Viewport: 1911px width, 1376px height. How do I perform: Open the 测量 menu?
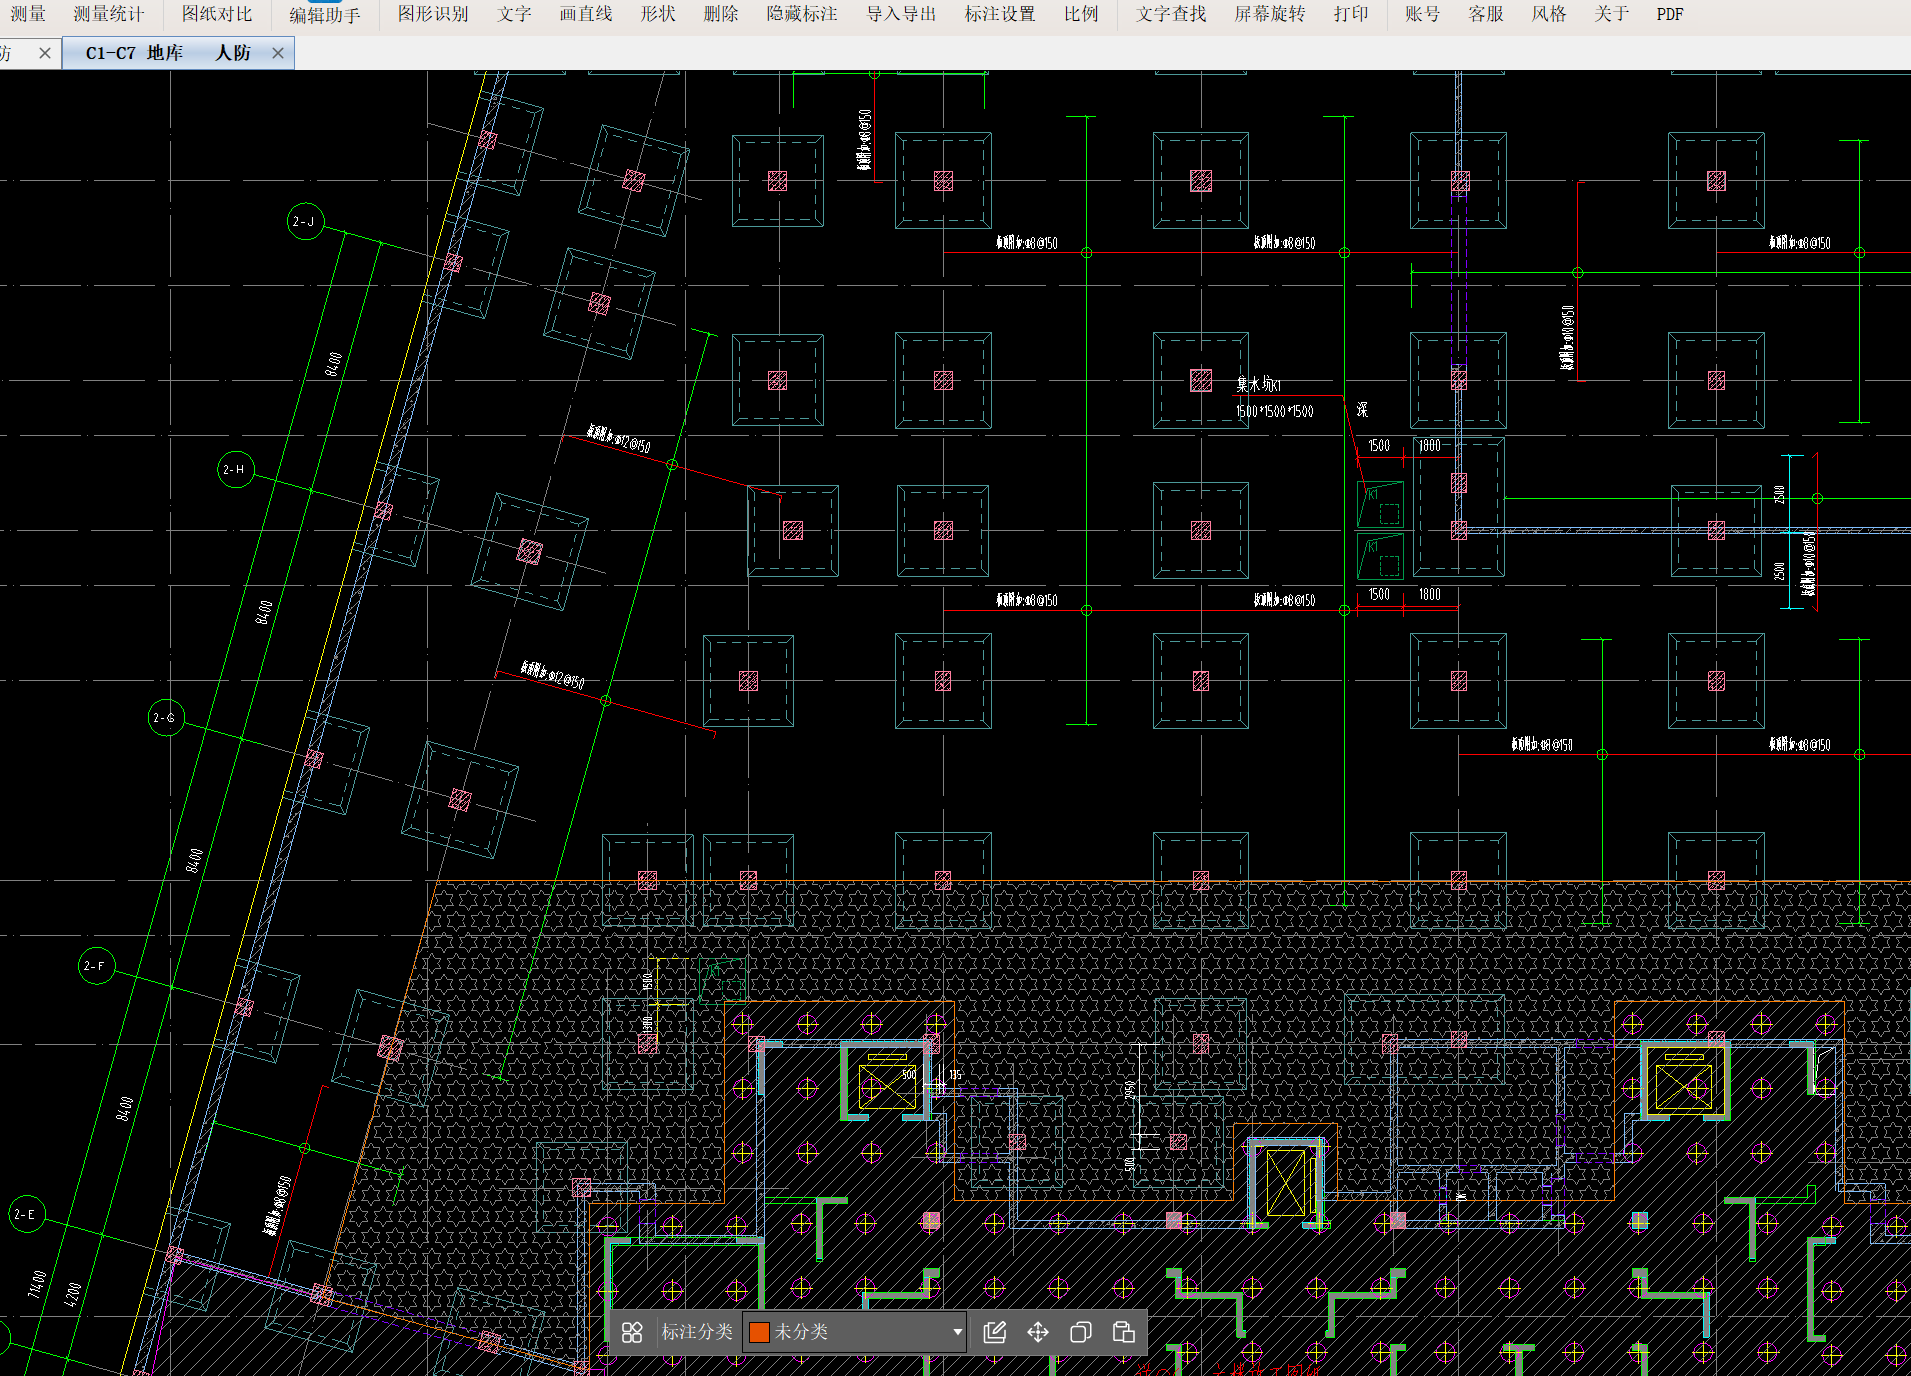pyautogui.click(x=28, y=14)
